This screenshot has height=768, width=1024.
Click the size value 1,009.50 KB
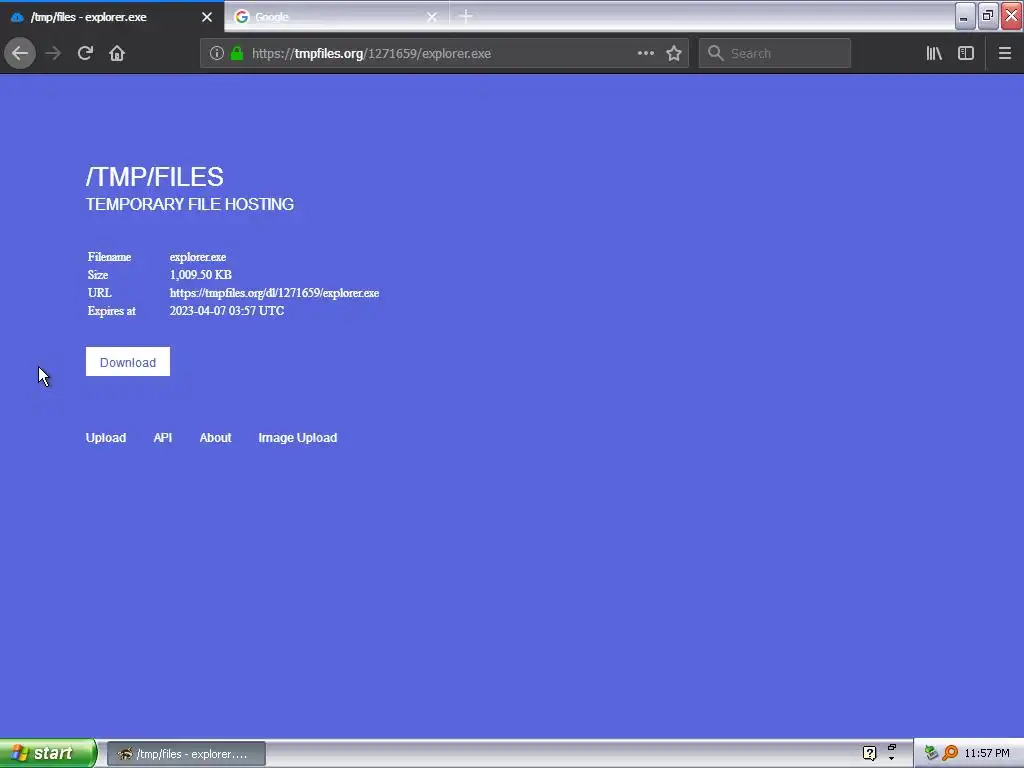[x=200, y=274]
